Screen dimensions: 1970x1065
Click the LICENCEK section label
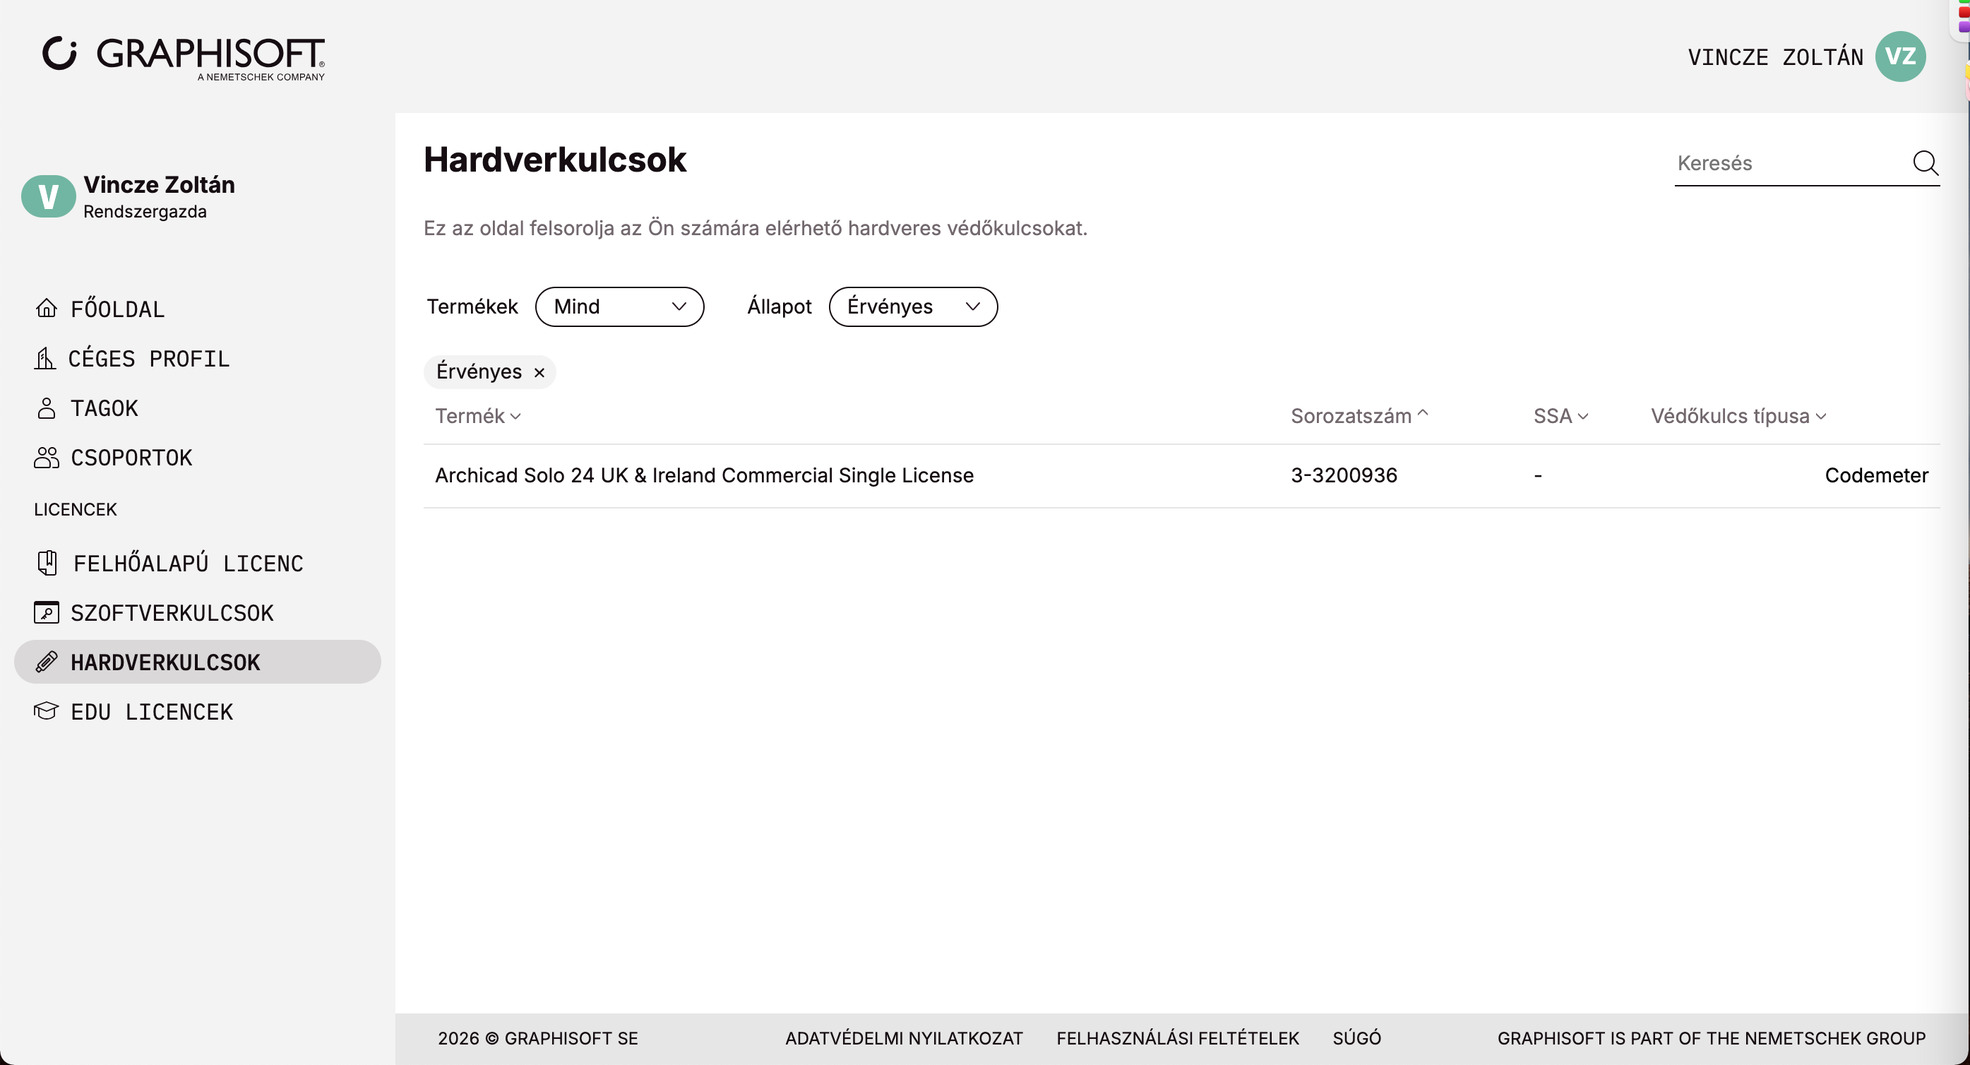(76, 510)
